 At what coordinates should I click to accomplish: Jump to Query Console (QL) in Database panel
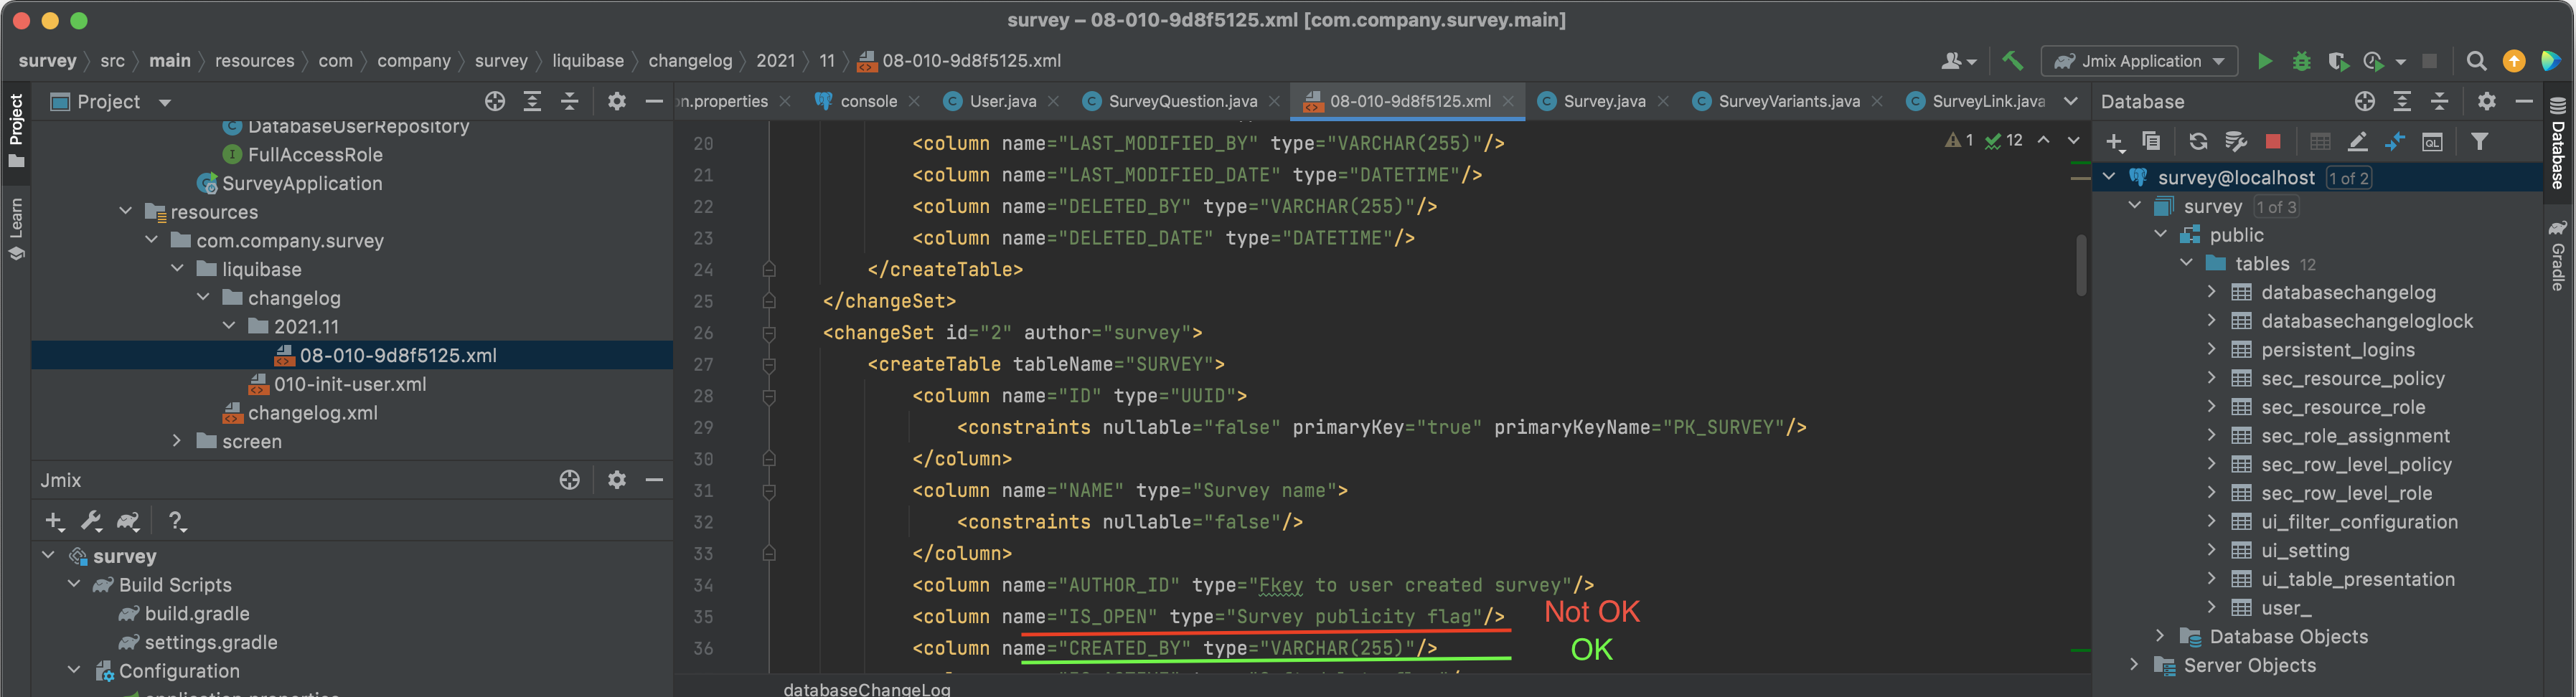point(2433,141)
